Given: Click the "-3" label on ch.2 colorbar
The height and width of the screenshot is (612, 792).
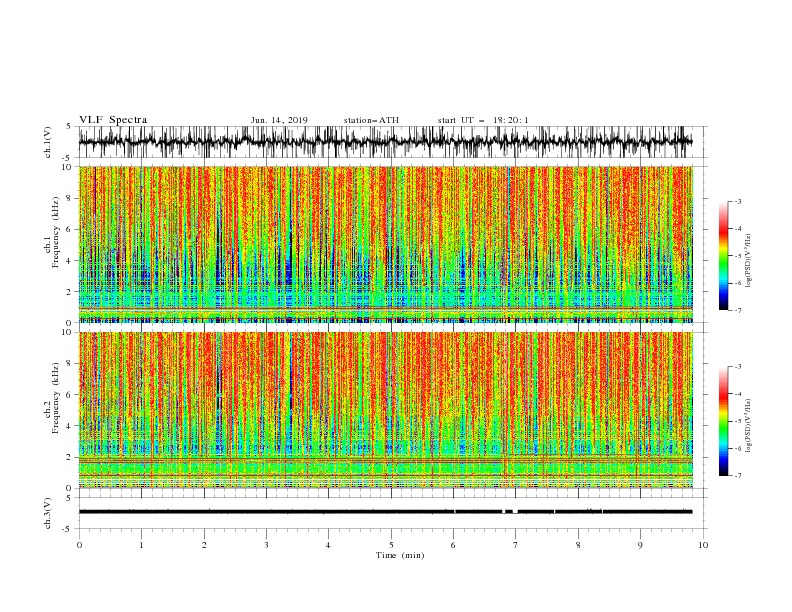Looking at the screenshot, I should [738, 367].
